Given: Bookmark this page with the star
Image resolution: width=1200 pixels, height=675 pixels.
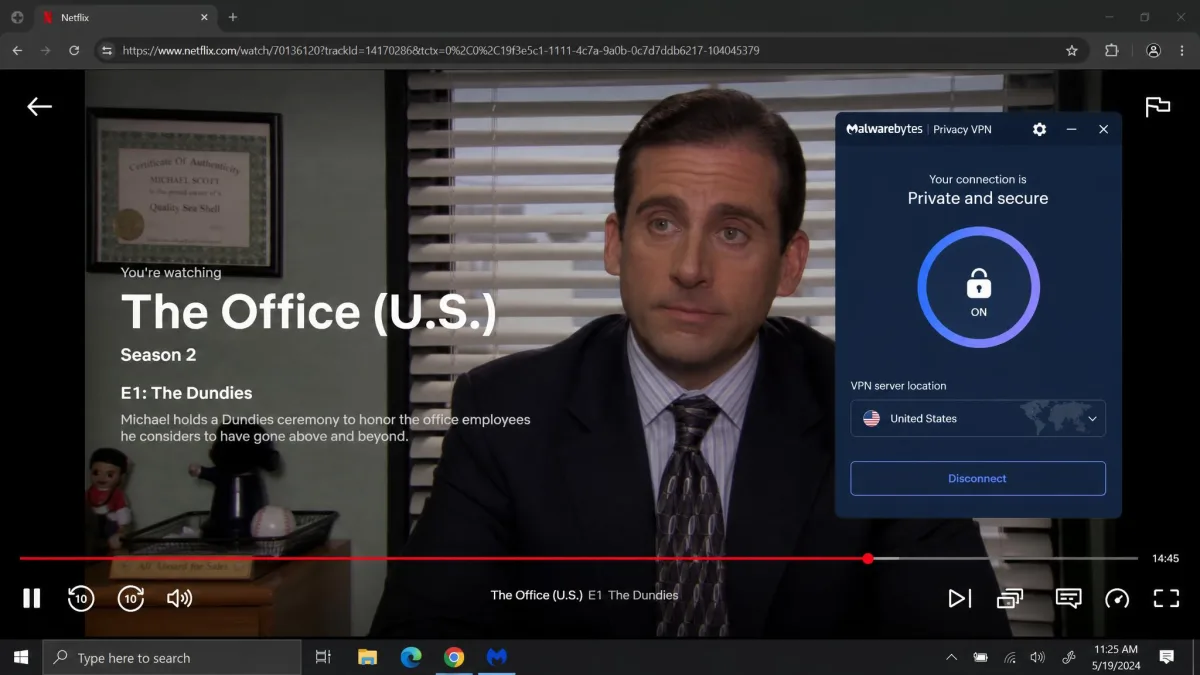Looking at the screenshot, I should [x=1072, y=50].
